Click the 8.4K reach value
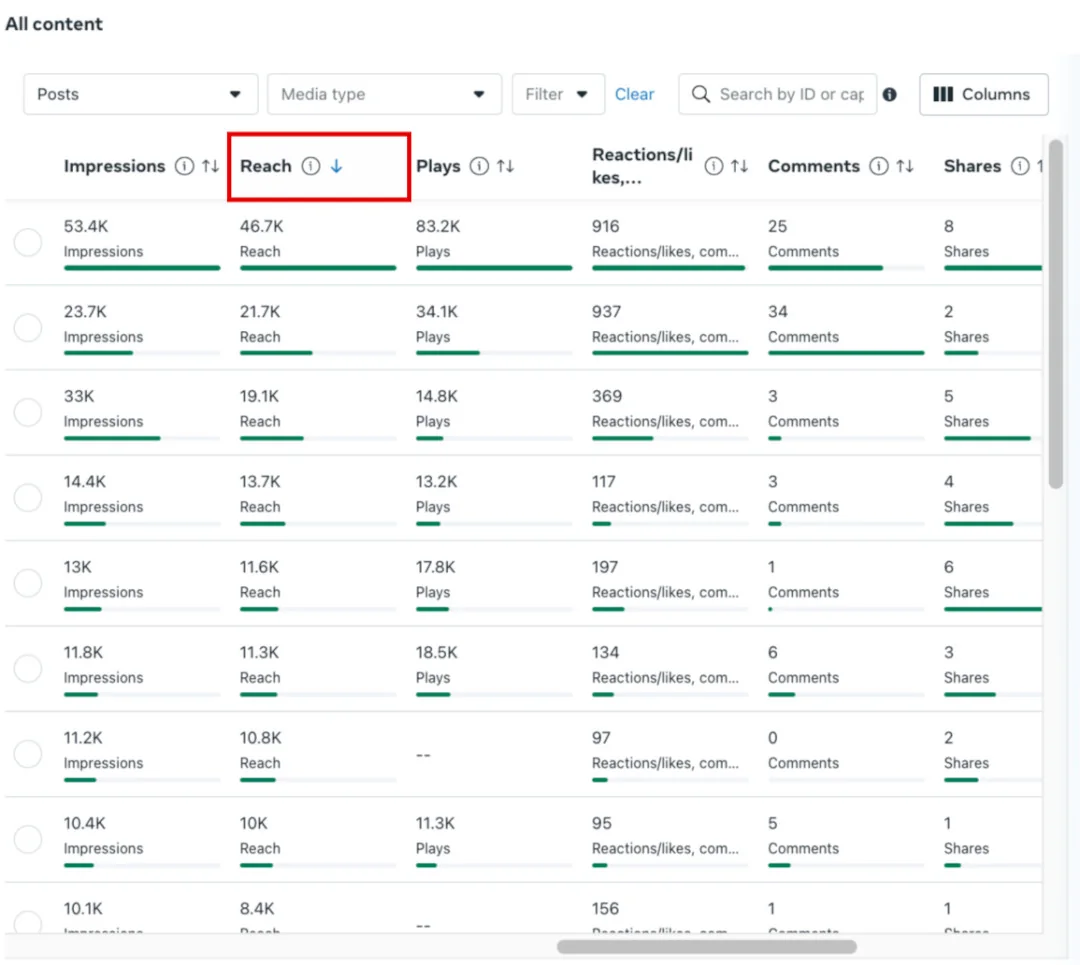 click(x=257, y=909)
